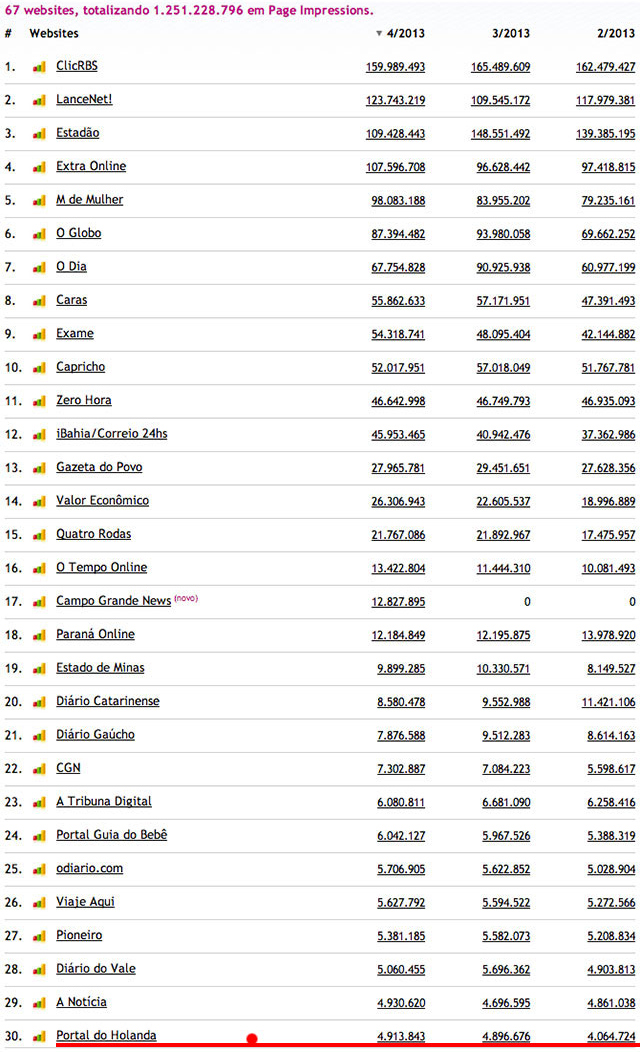This screenshot has width=640, height=1052.
Task: Select the bar chart icon for Exame
Action: (39, 334)
